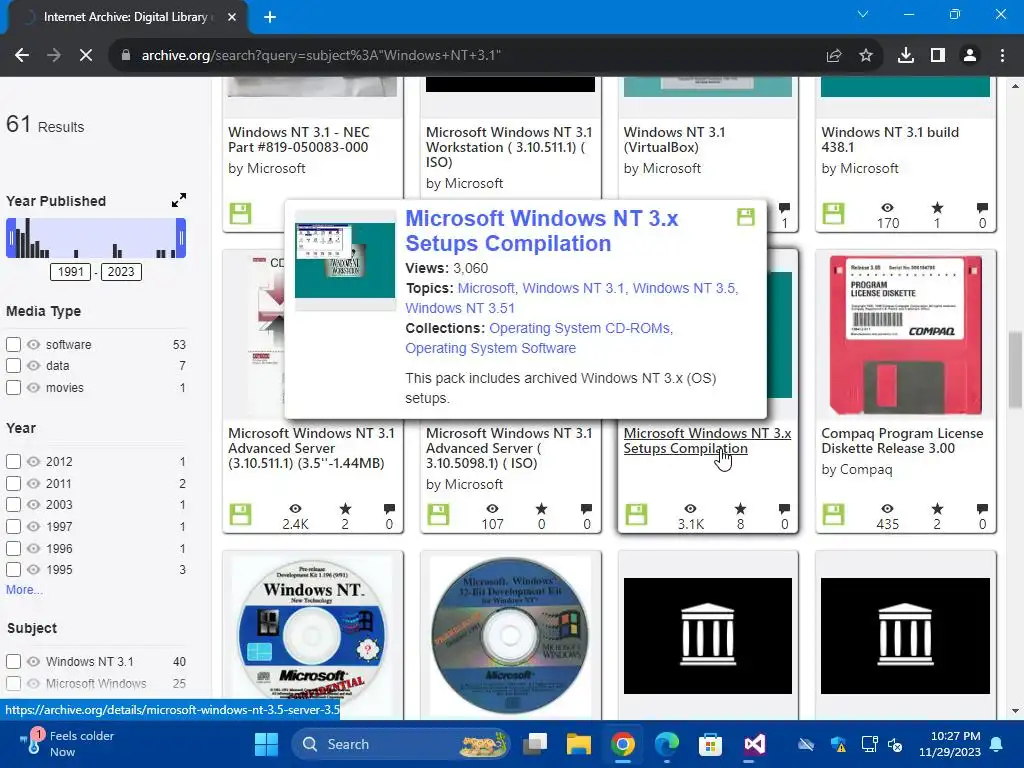Click the page vertical scrollbar thumb
Viewport: 1024px width, 768px height.
(x=1015, y=371)
